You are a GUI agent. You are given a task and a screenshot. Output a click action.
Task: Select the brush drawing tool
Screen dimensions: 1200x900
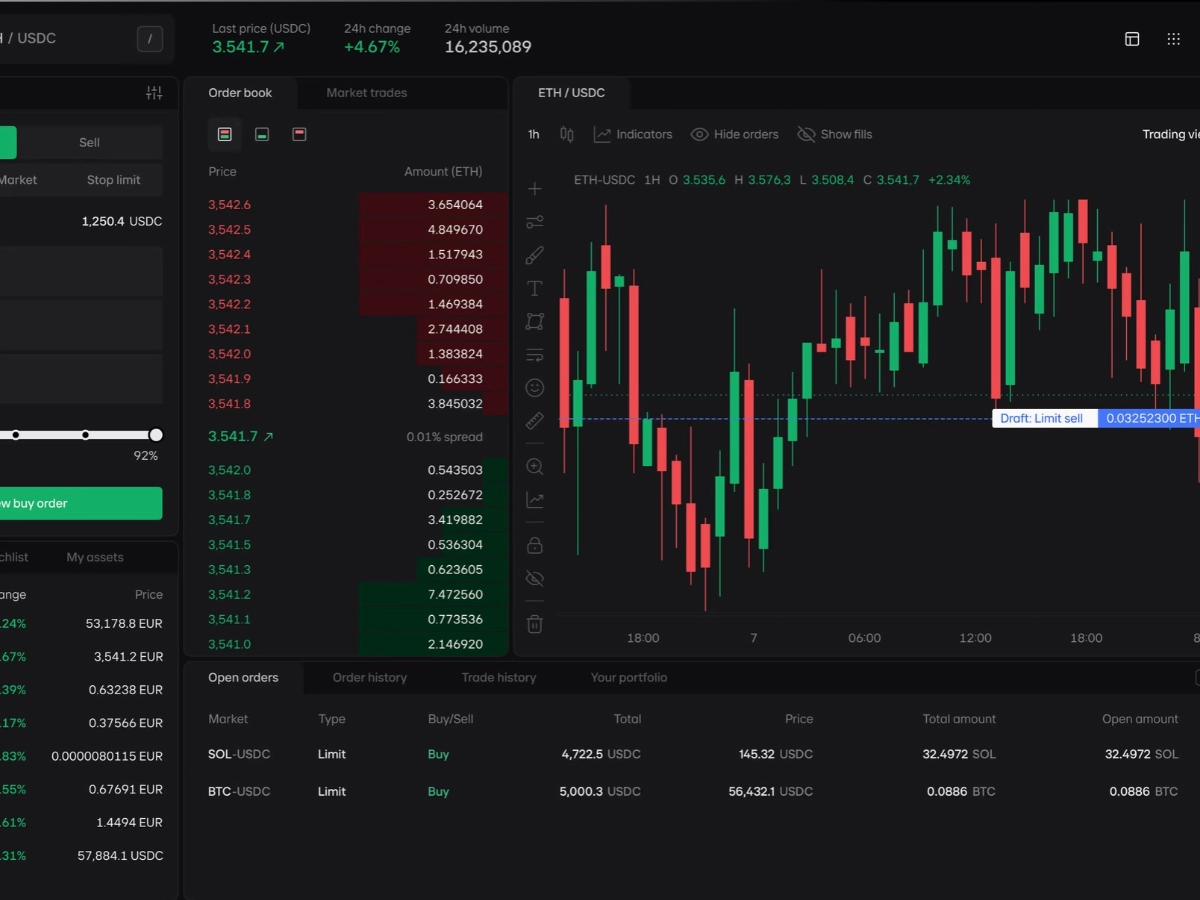tap(535, 256)
